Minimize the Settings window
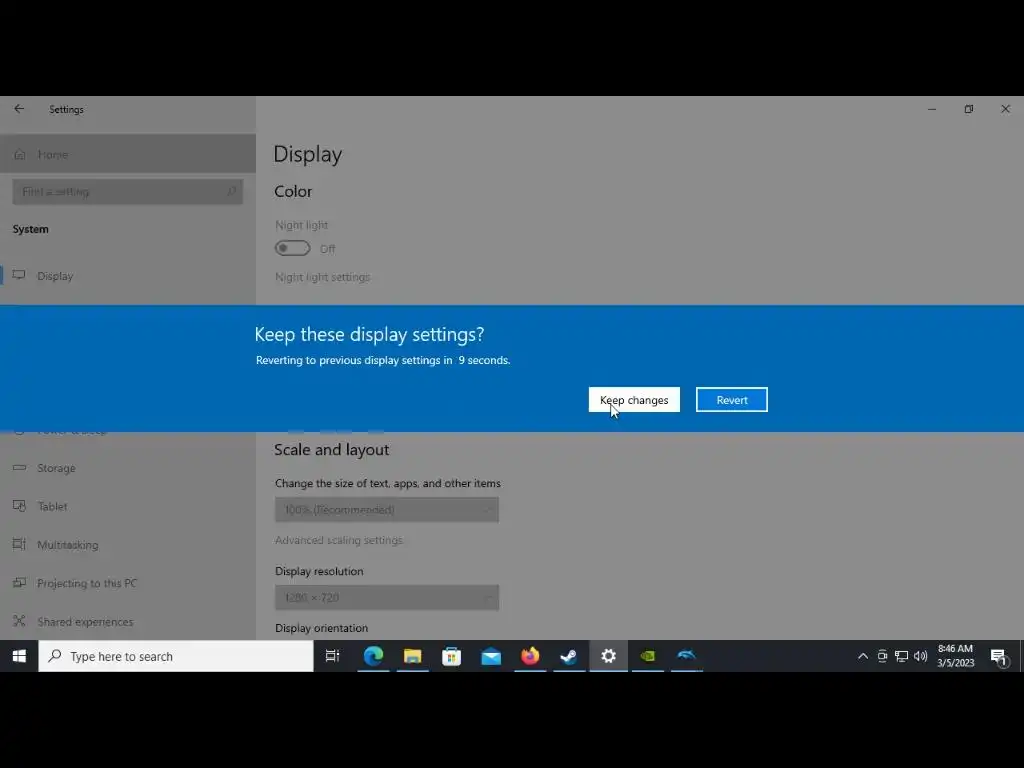The width and height of the screenshot is (1024, 768). (932, 109)
